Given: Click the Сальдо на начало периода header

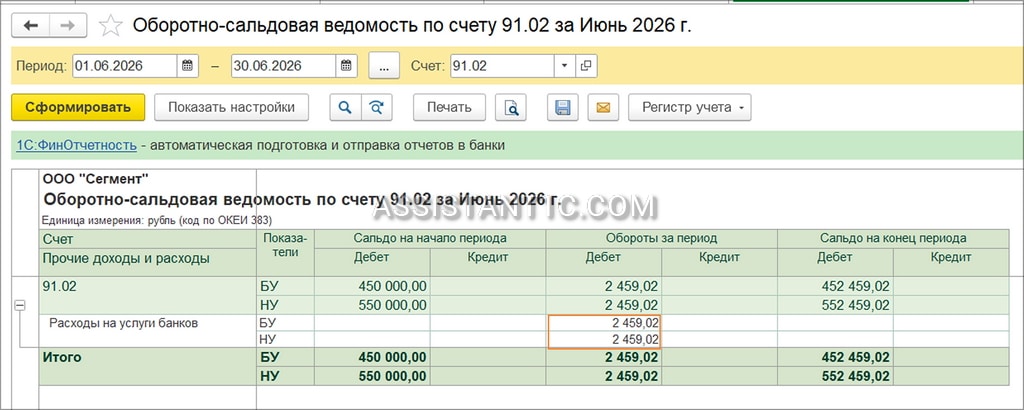Looking at the screenshot, I should [430, 238].
